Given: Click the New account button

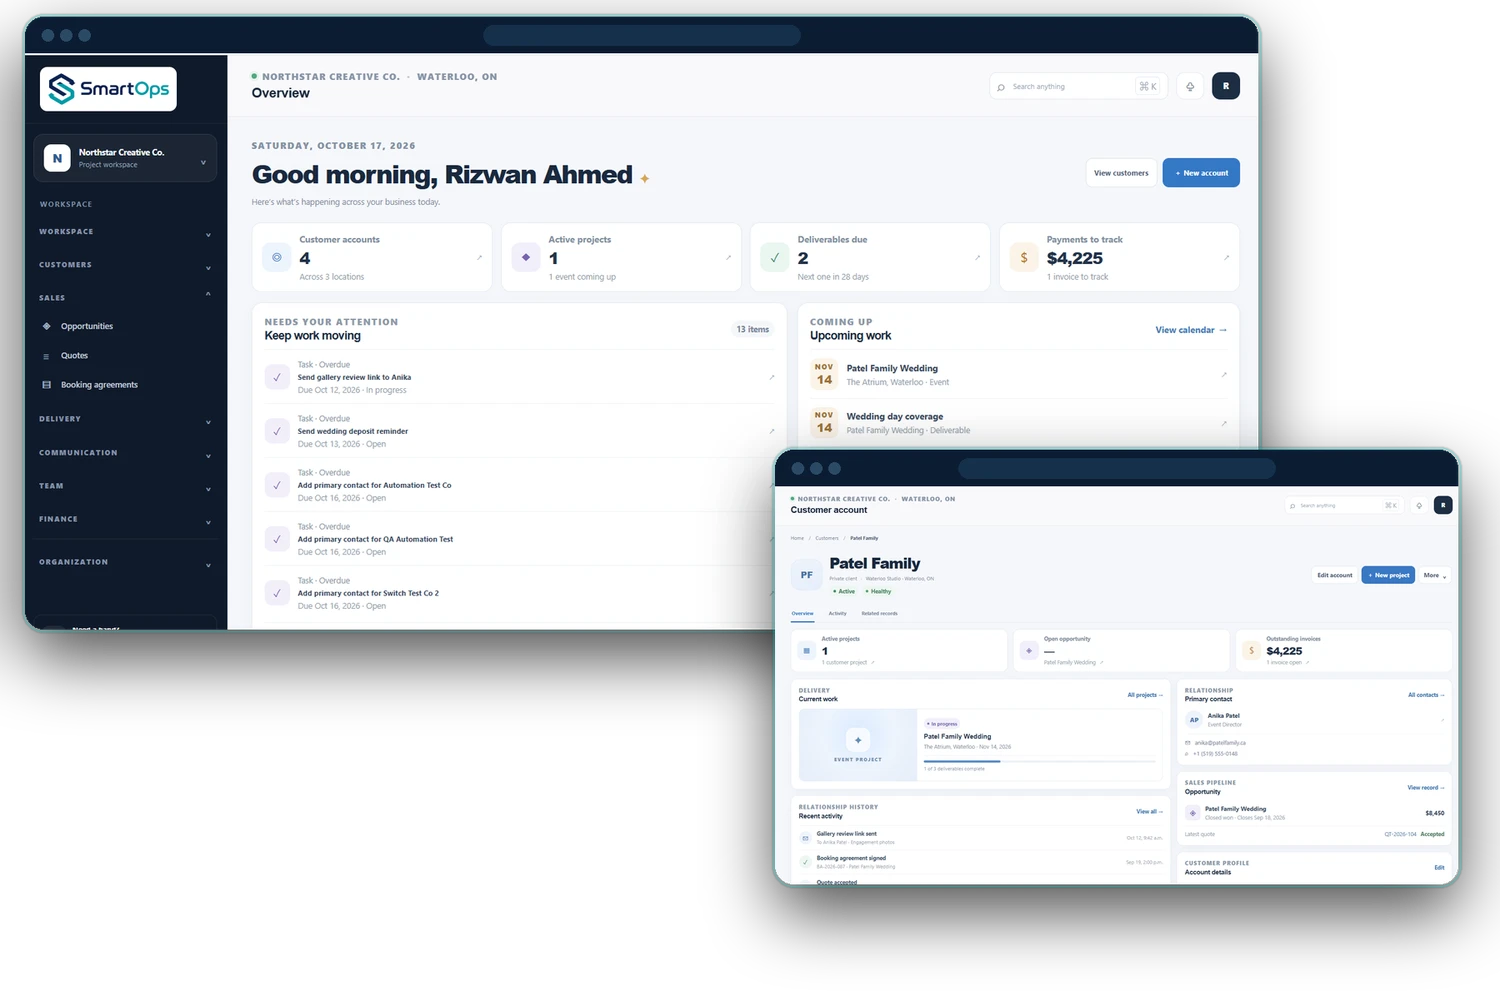Looking at the screenshot, I should click(x=1201, y=173).
